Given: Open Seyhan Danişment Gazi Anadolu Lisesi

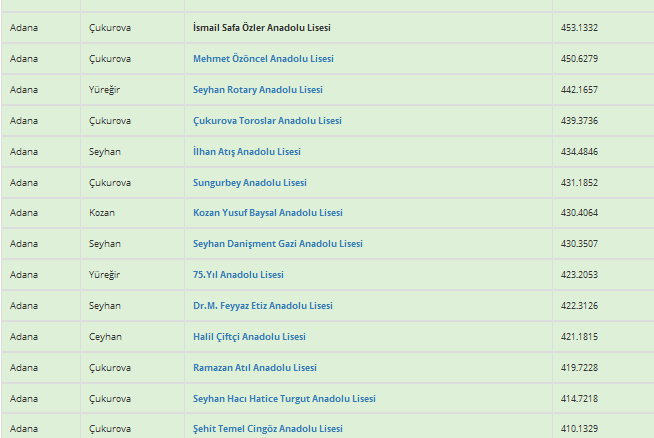Looking at the screenshot, I should [x=277, y=244].
